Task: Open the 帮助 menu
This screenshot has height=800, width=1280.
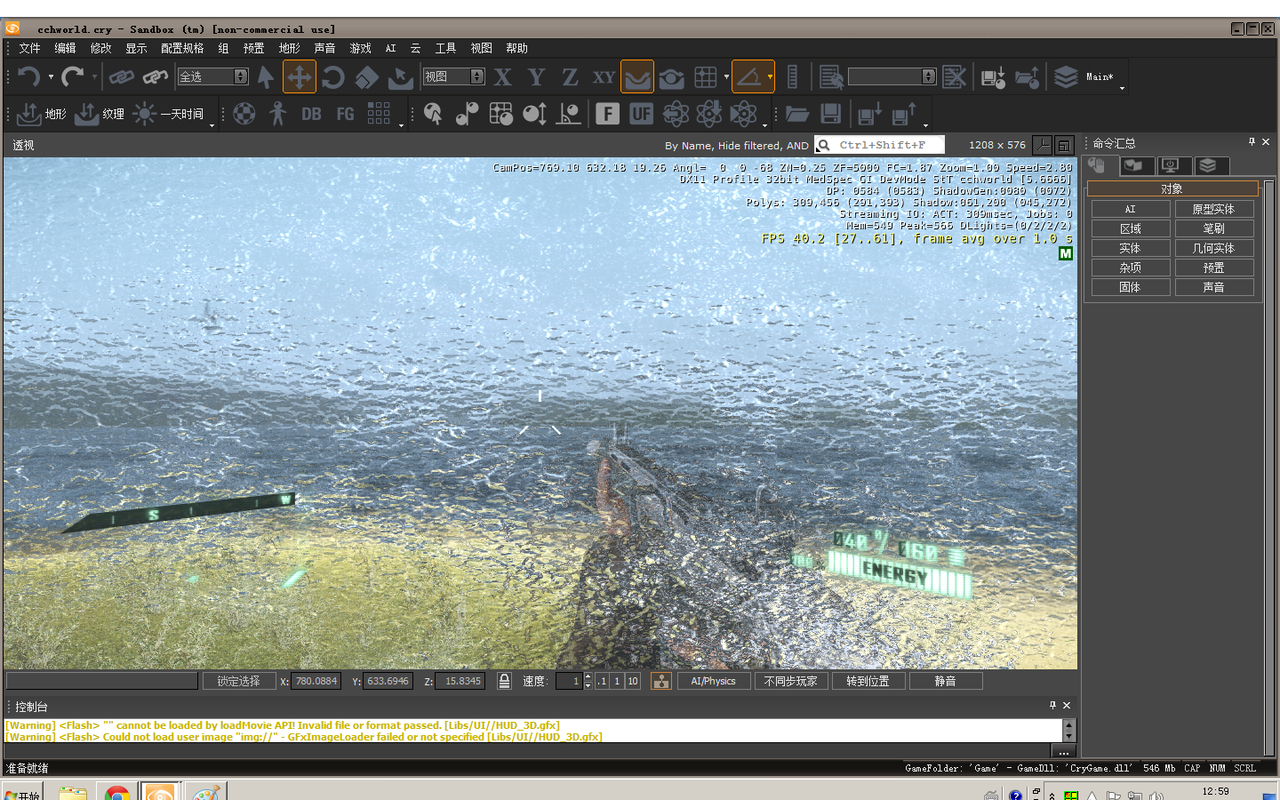Action: click(517, 48)
